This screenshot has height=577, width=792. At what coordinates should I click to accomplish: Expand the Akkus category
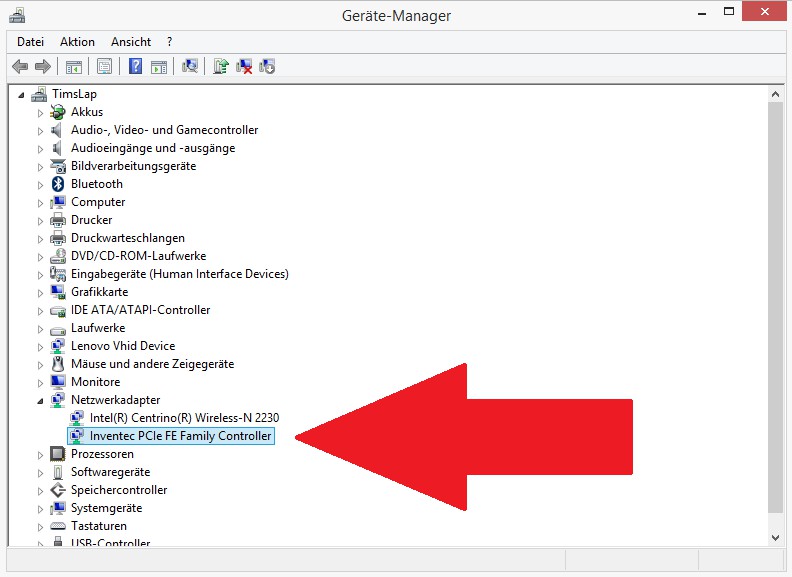point(41,112)
